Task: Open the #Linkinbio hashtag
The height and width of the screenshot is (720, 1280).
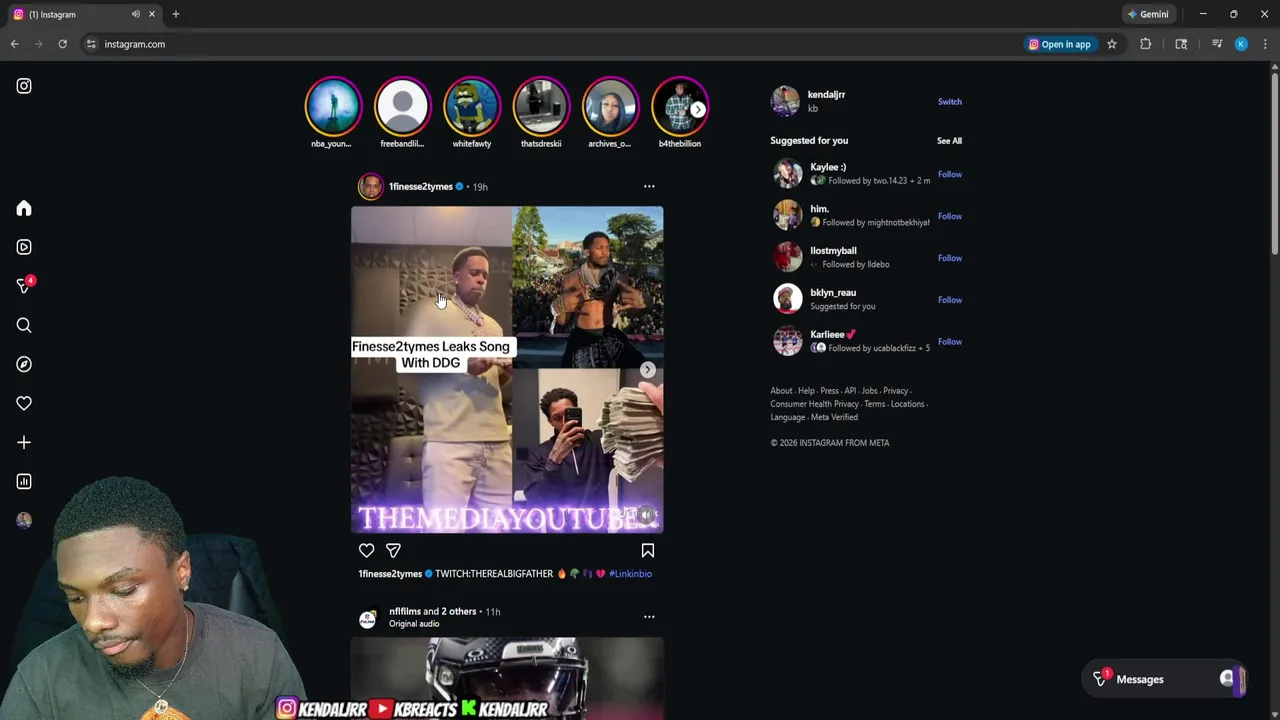Action: click(630, 574)
